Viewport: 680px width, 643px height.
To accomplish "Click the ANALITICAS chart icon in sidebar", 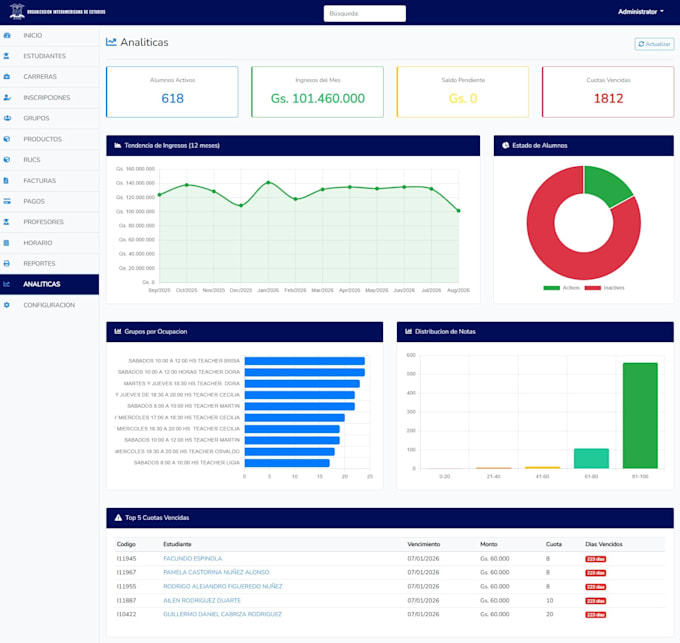I will click(7, 284).
